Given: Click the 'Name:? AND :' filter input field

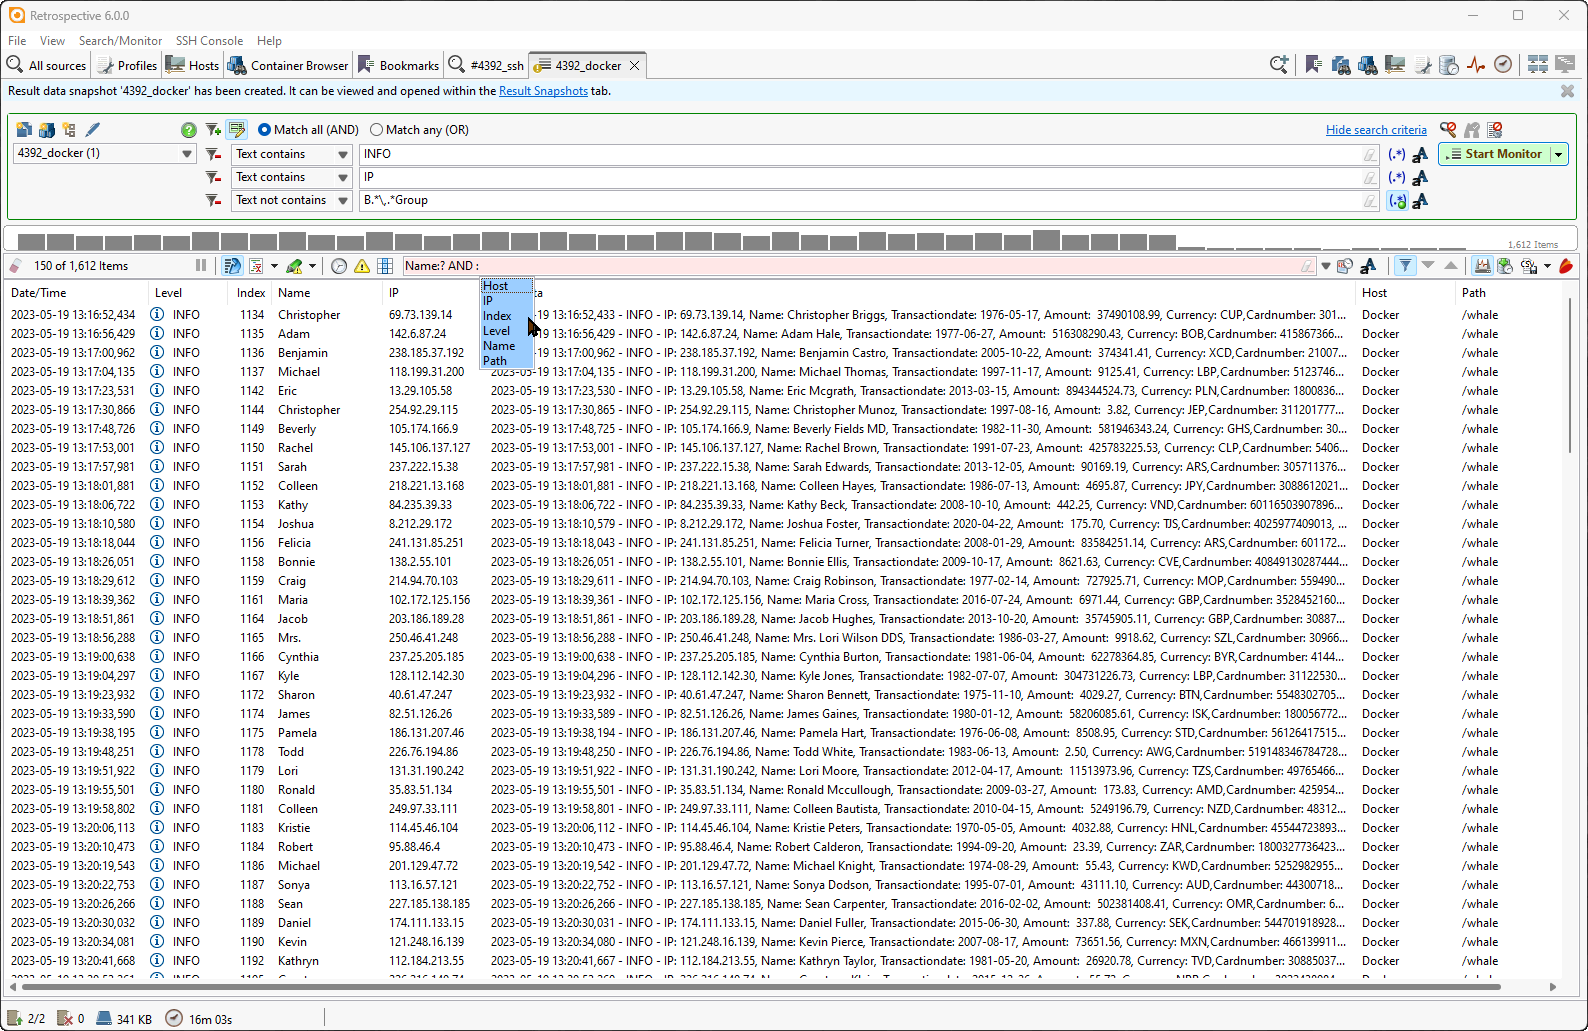Looking at the screenshot, I should [x=858, y=266].
